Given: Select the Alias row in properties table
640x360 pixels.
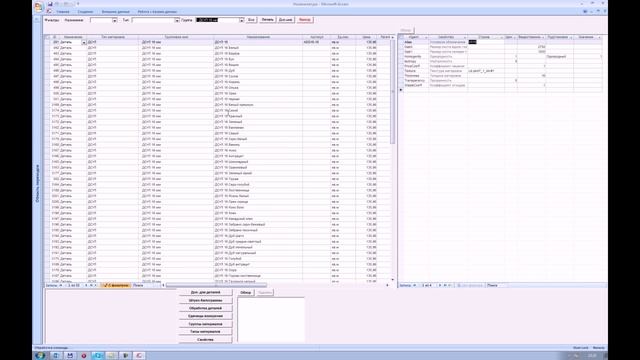Looking at the screenshot, I should (x=500, y=42).
